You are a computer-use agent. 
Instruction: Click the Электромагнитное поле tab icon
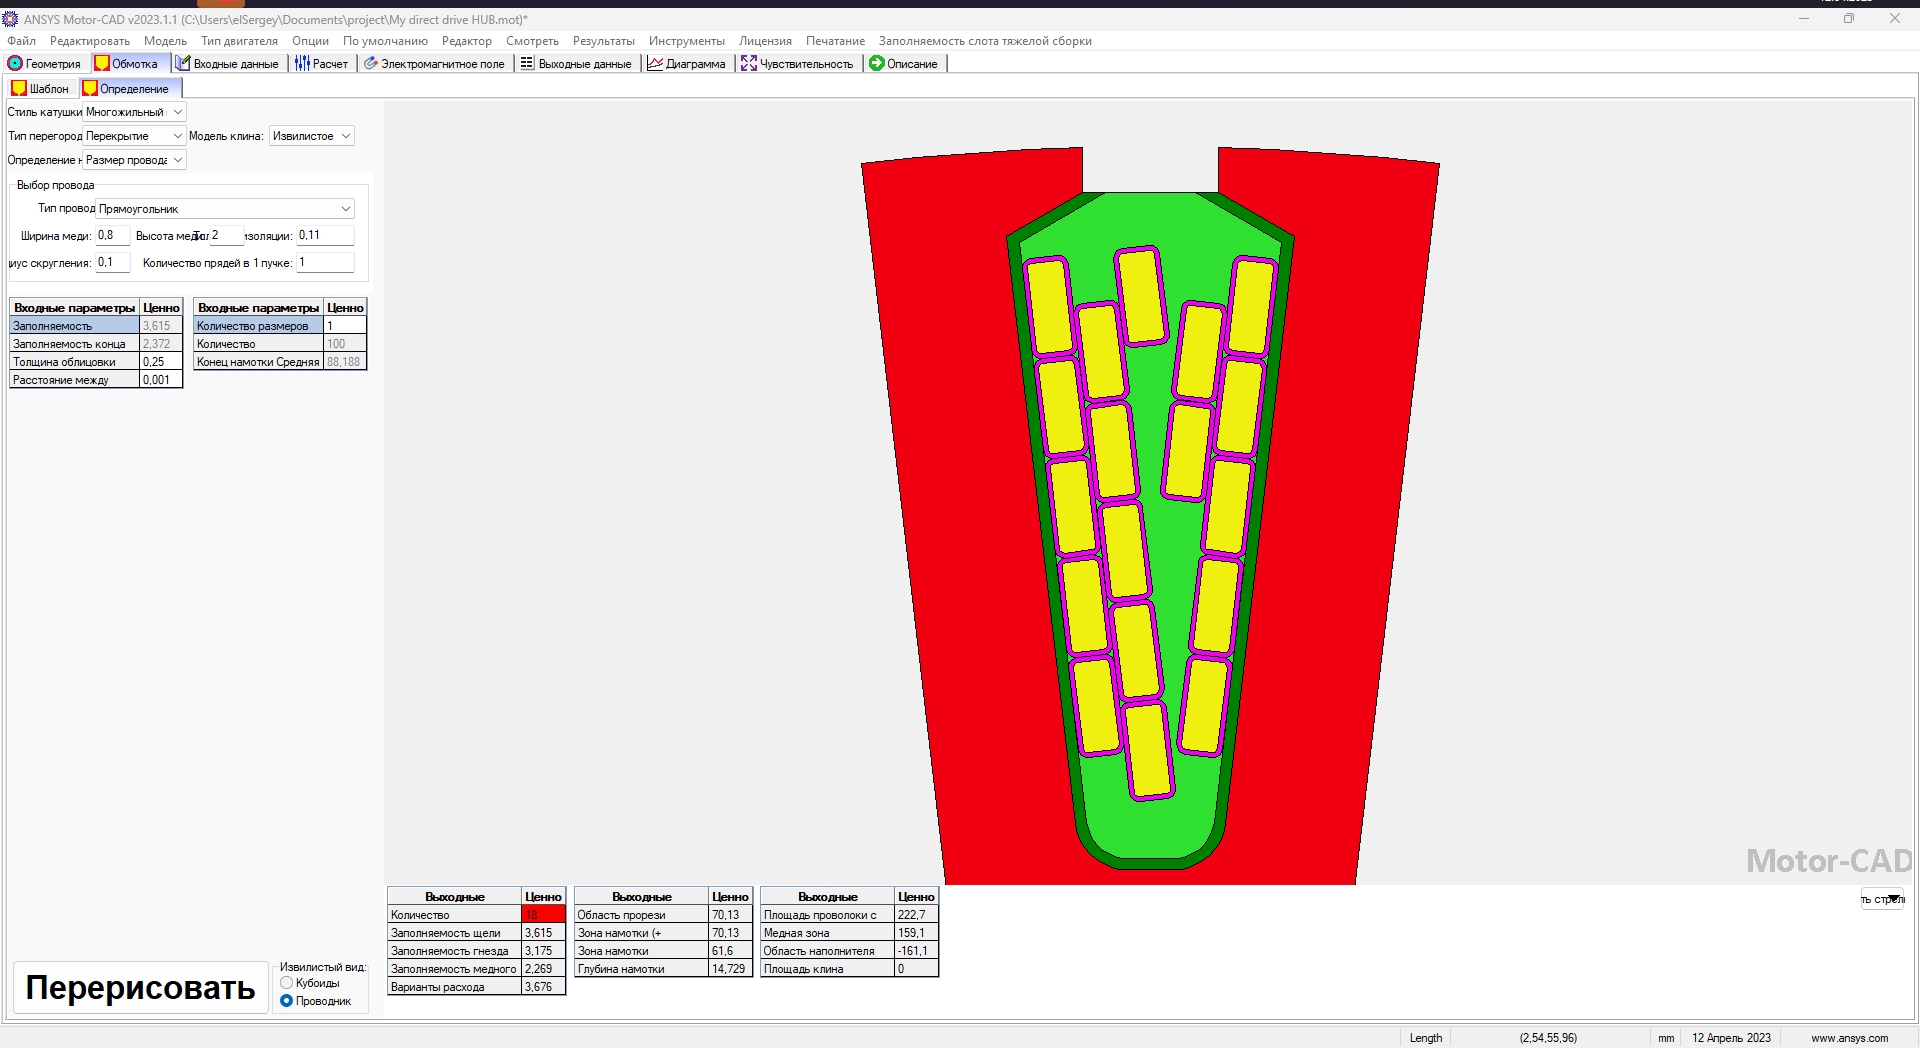pyautogui.click(x=370, y=64)
